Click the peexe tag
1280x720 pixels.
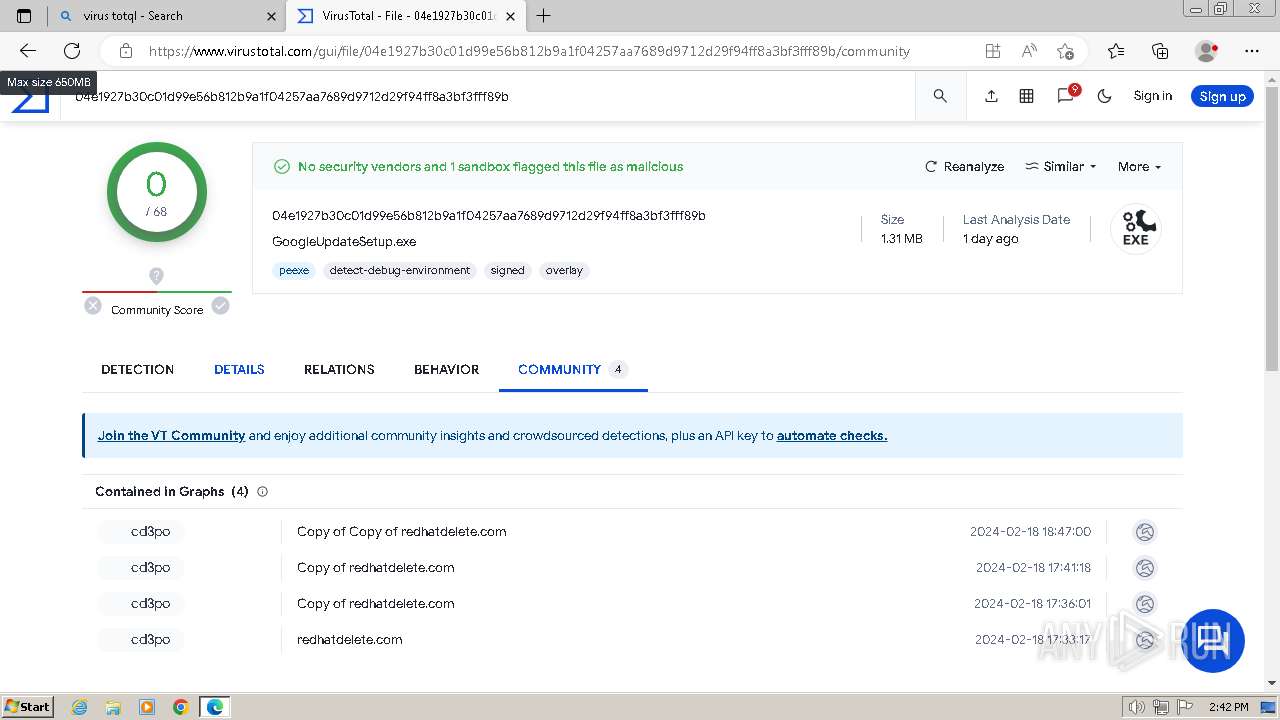coord(294,270)
